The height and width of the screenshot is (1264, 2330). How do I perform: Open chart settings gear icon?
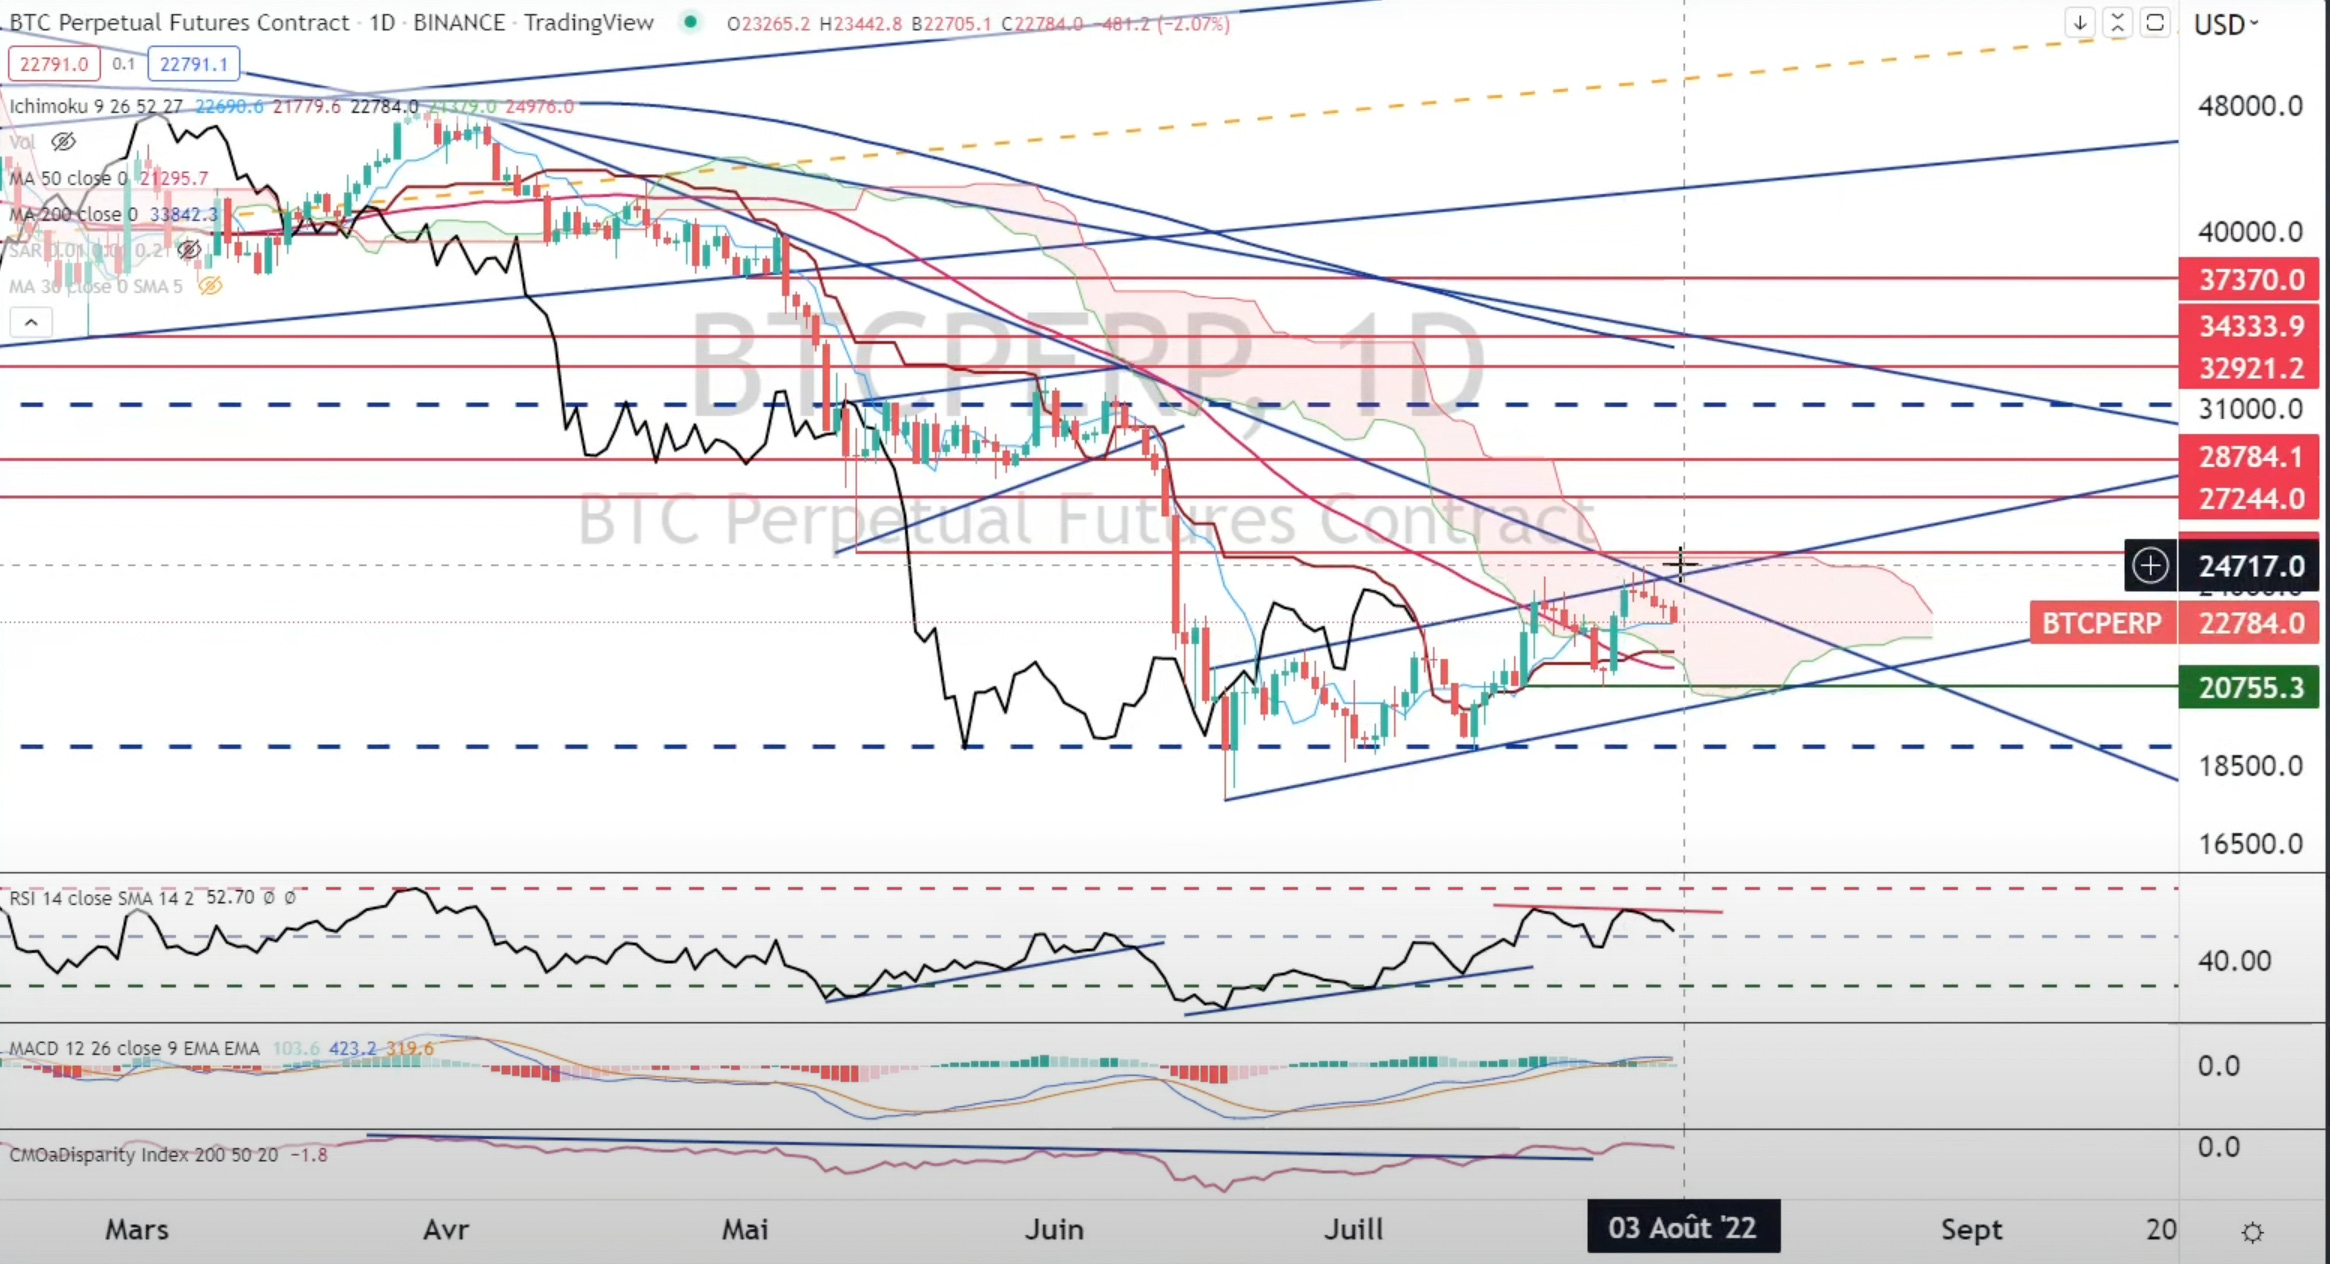(x=2252, y=1231)
